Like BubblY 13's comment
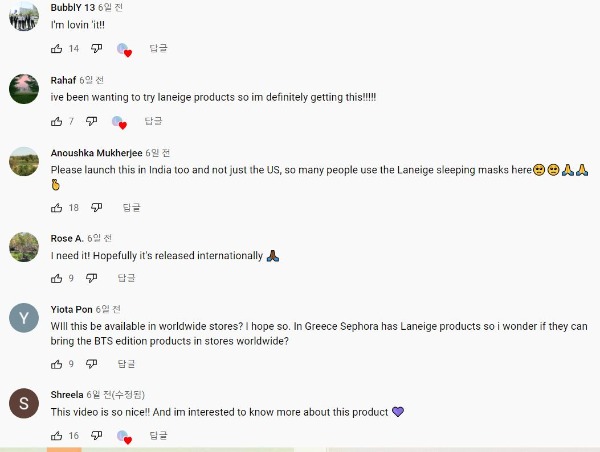The height and width of the screenshot is (452, 600). tap(56, 48)
